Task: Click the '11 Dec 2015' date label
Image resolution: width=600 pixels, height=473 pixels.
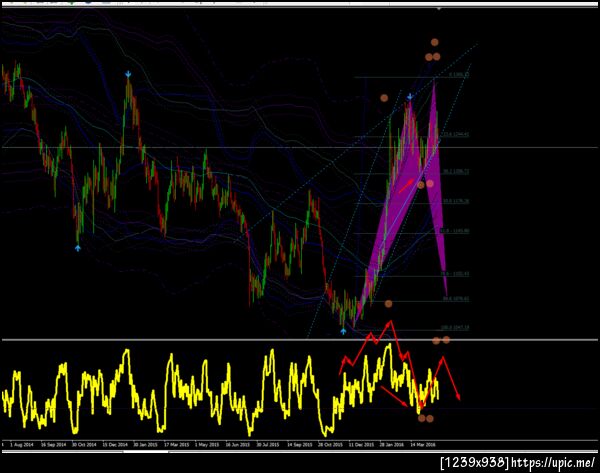Action: (361, 445)
